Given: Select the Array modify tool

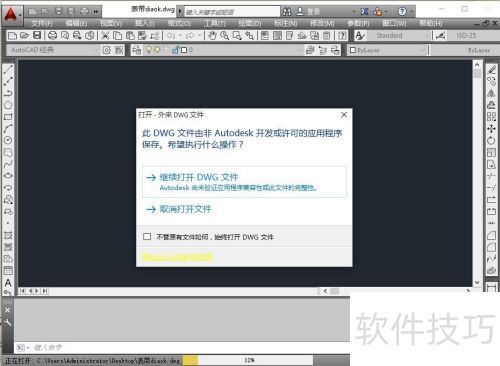Looking at the screenshot, I should pos(491,117).
